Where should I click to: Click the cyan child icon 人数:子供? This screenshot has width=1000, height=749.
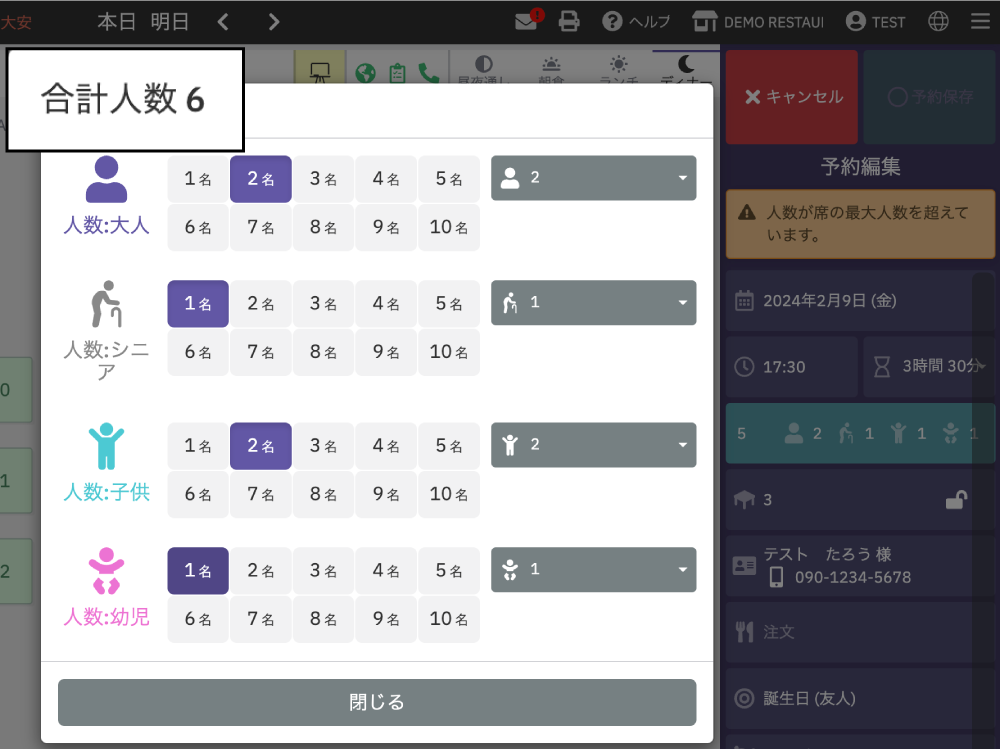coord(107,446)
